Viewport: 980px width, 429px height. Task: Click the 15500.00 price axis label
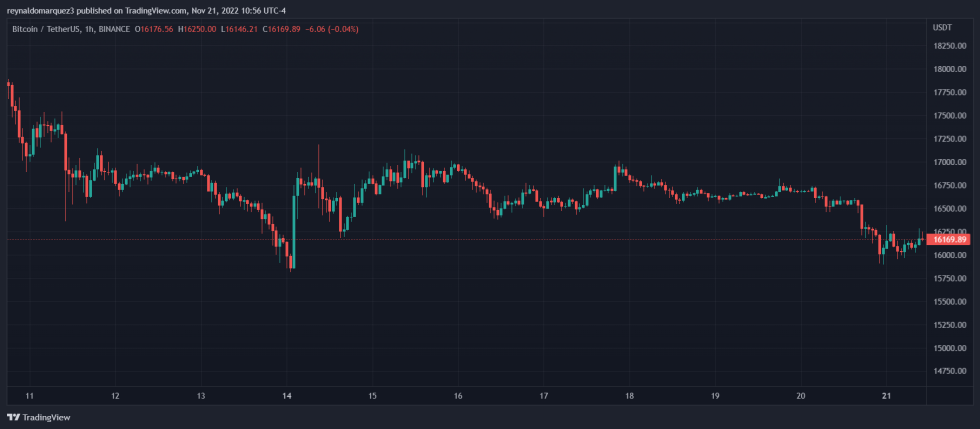(949, 301)
